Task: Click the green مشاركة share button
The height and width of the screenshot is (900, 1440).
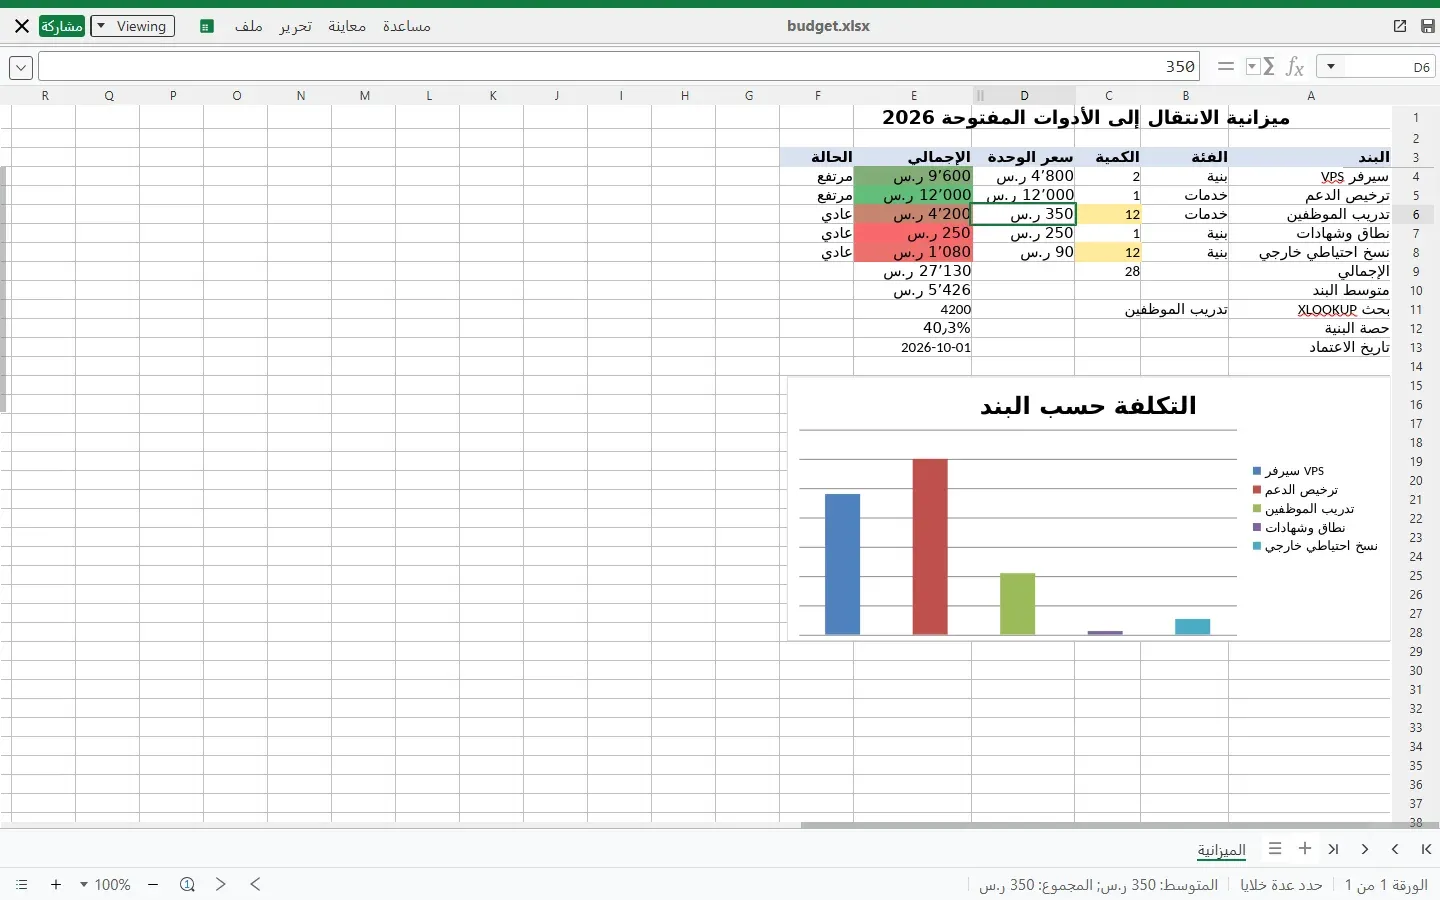Action: 62,26
